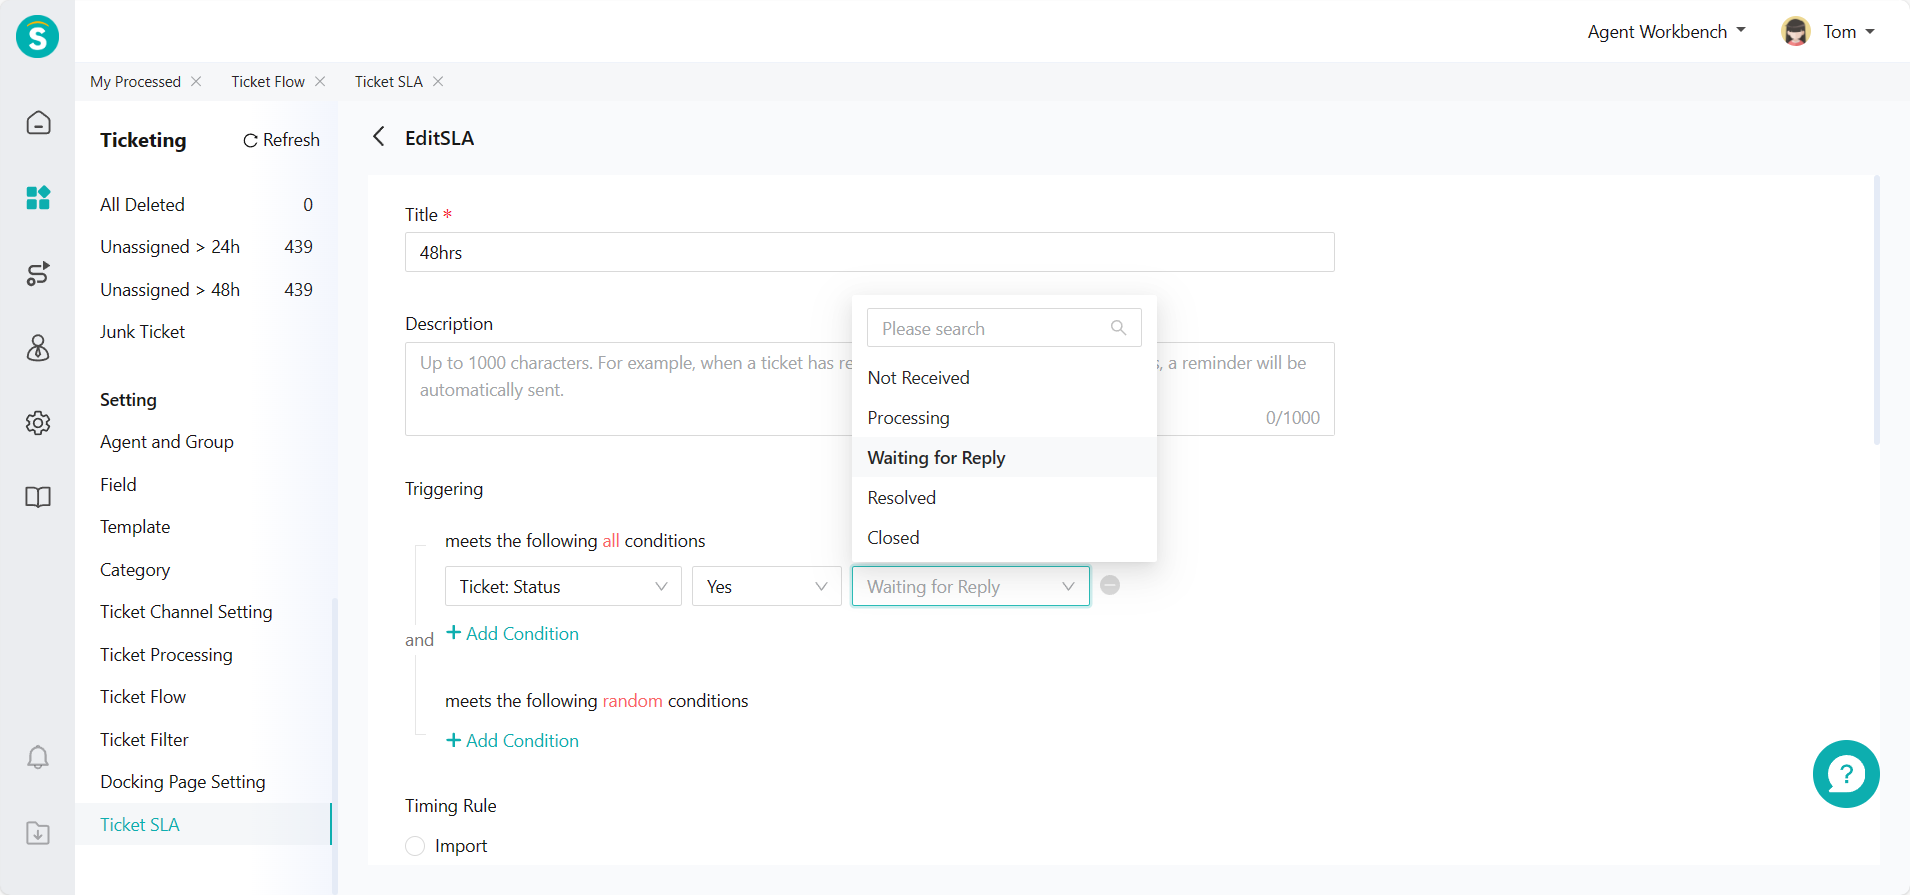Open Ticket Flow in settings menu
Image resolution: width=1910 pixels, height=895 pixels.
[x=143, y=697]
